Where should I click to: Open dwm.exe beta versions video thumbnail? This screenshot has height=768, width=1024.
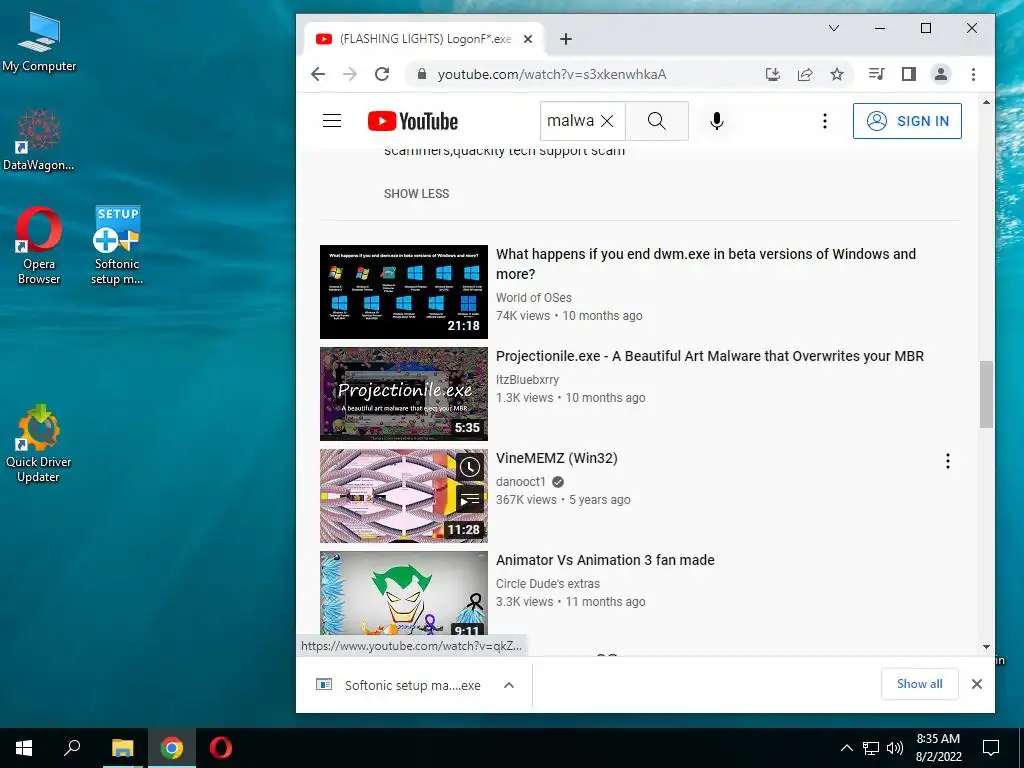point(404,292)
